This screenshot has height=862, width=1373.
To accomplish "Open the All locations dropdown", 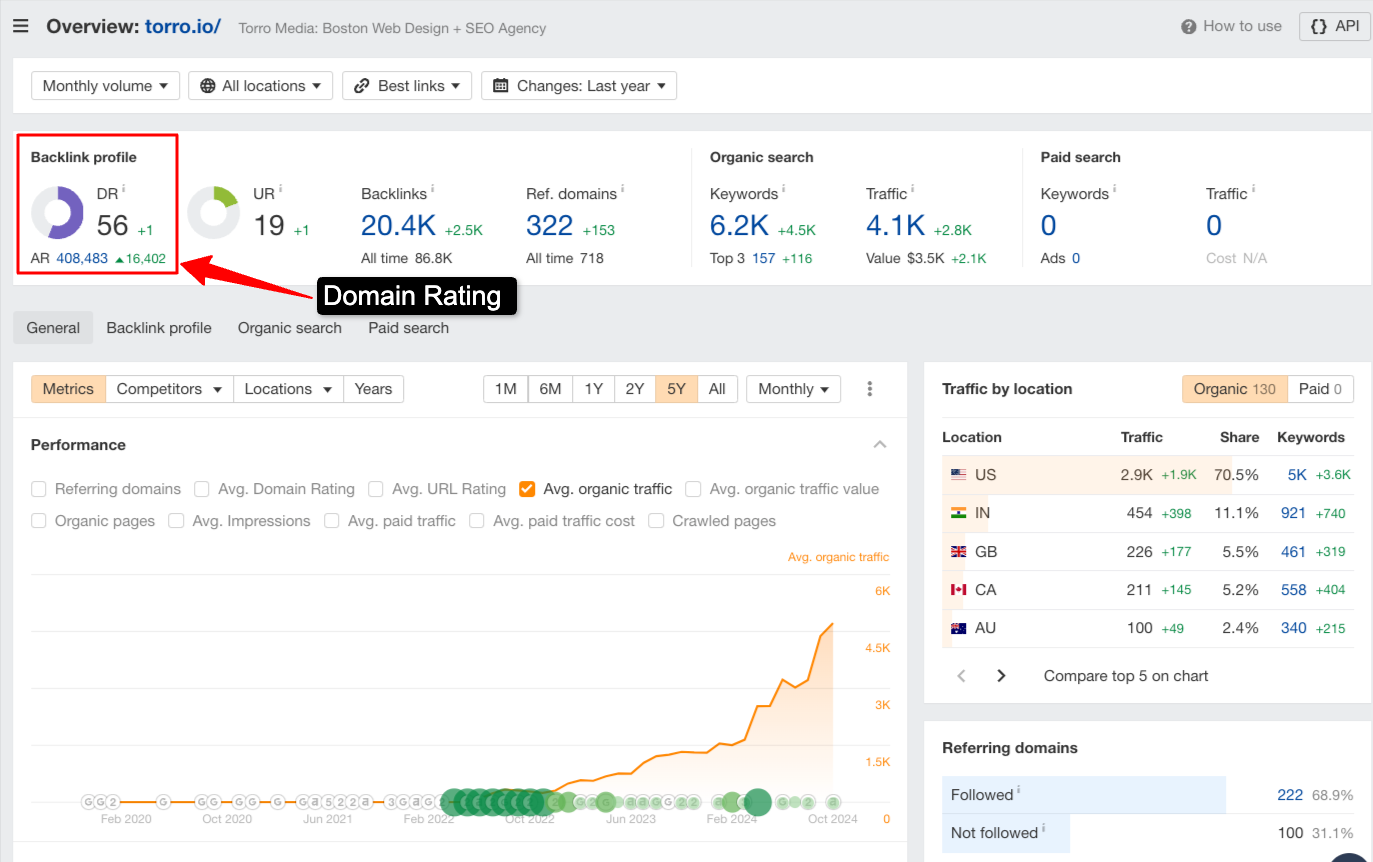I will point(260,86).
